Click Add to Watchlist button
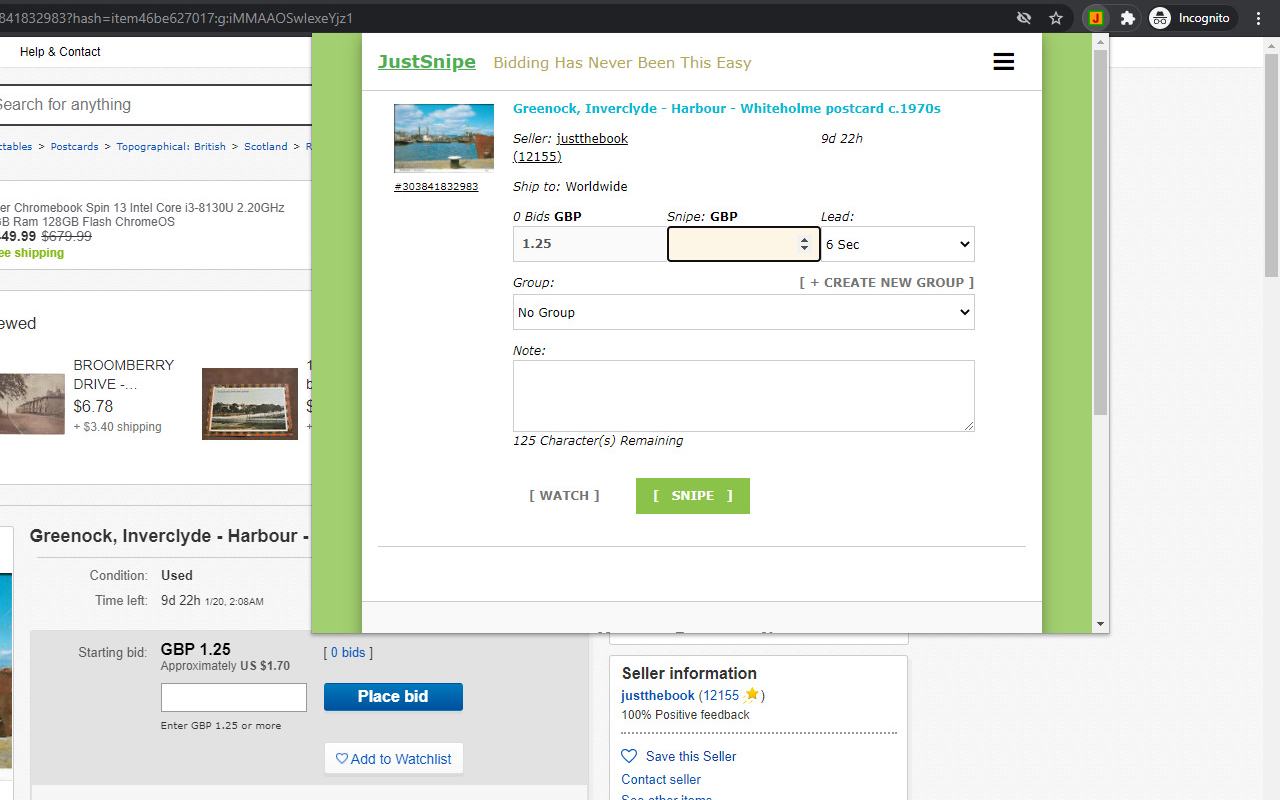Screen dimensions: 1280x800 [394, 759]
